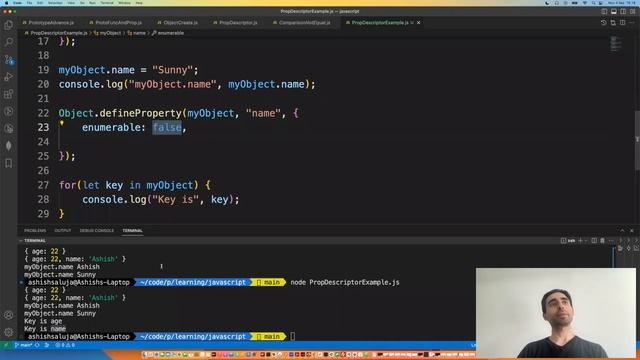Click 'Key is name' terminal output line
Viewport: 640px width, 360px height.
click(x=45, y=329)
